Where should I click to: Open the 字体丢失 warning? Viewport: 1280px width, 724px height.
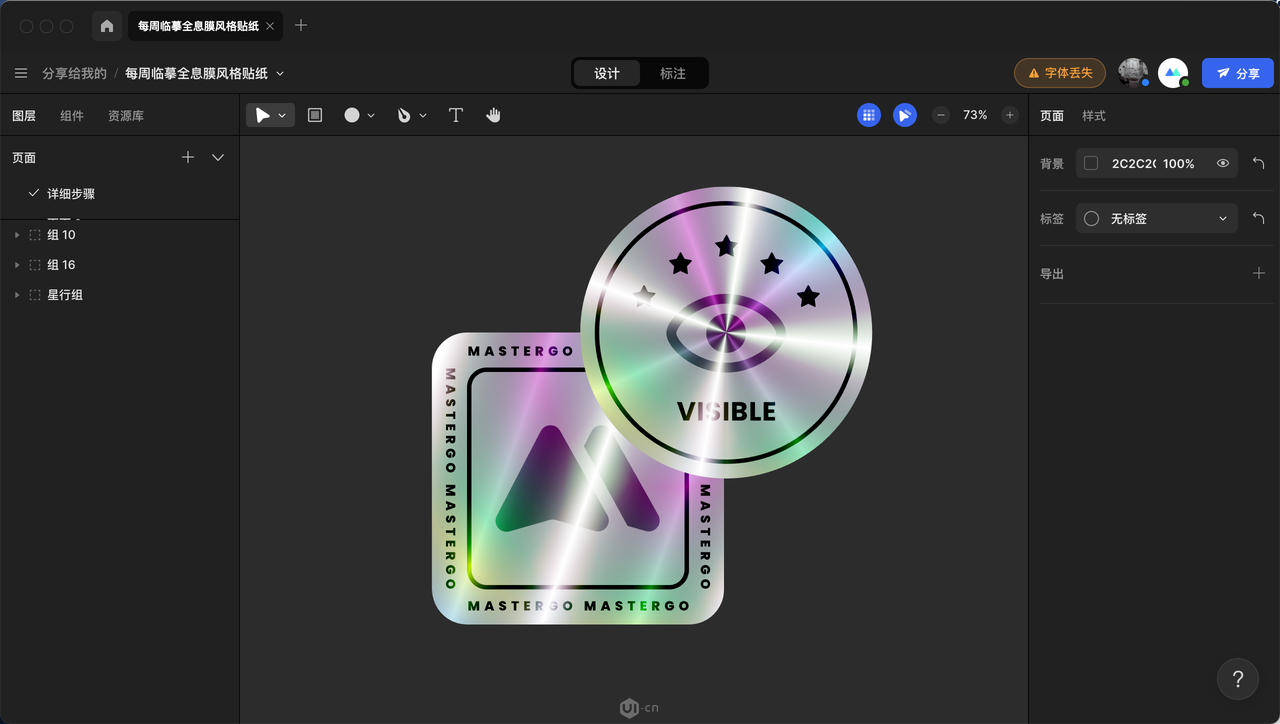click(1060, 73)
